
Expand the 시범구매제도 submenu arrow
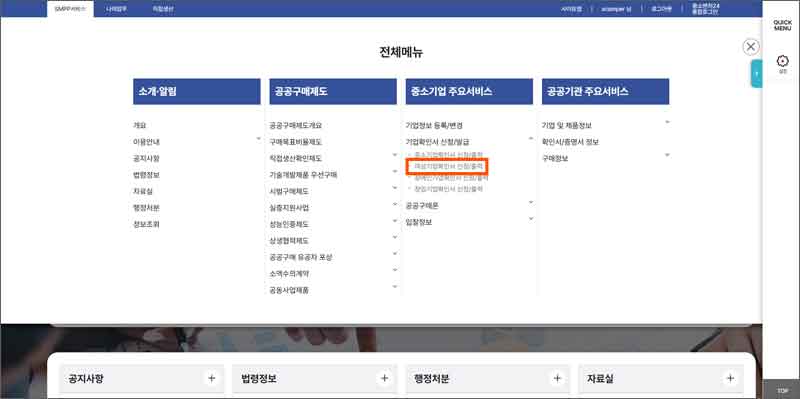click(x=394, y=188)
